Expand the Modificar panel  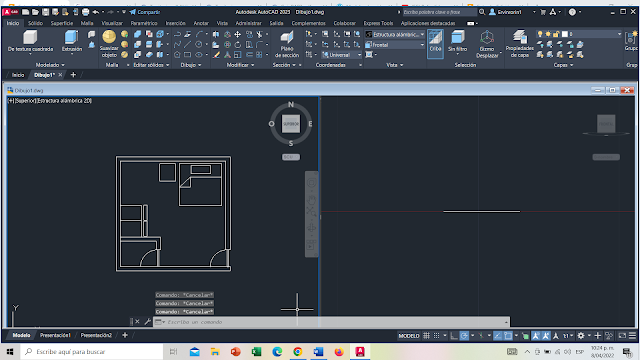240,65
